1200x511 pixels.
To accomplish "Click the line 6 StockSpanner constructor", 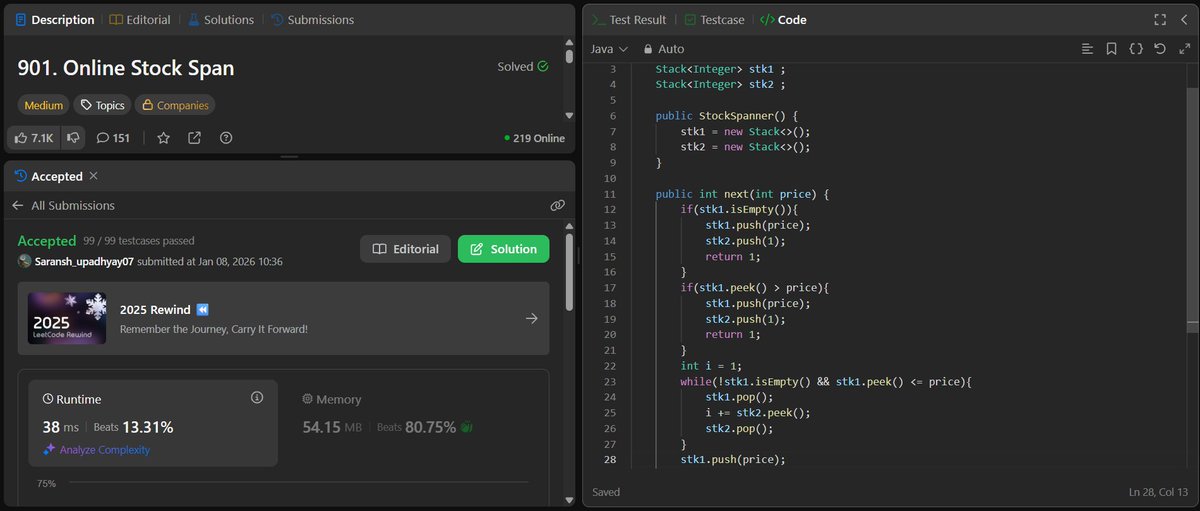I will pos(726,116).
